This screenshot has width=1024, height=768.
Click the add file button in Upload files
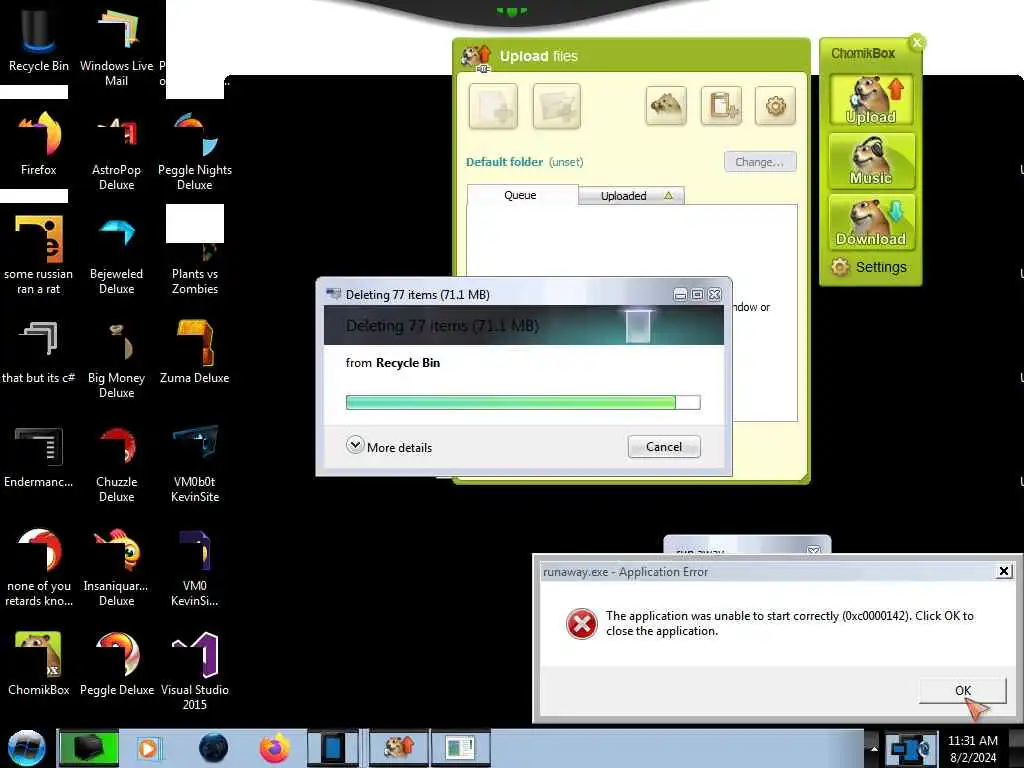[493, 106]
